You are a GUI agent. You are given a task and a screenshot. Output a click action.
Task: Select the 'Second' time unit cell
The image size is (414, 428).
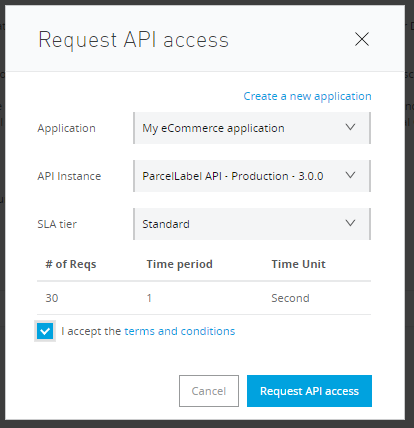[x=290, y=298]
